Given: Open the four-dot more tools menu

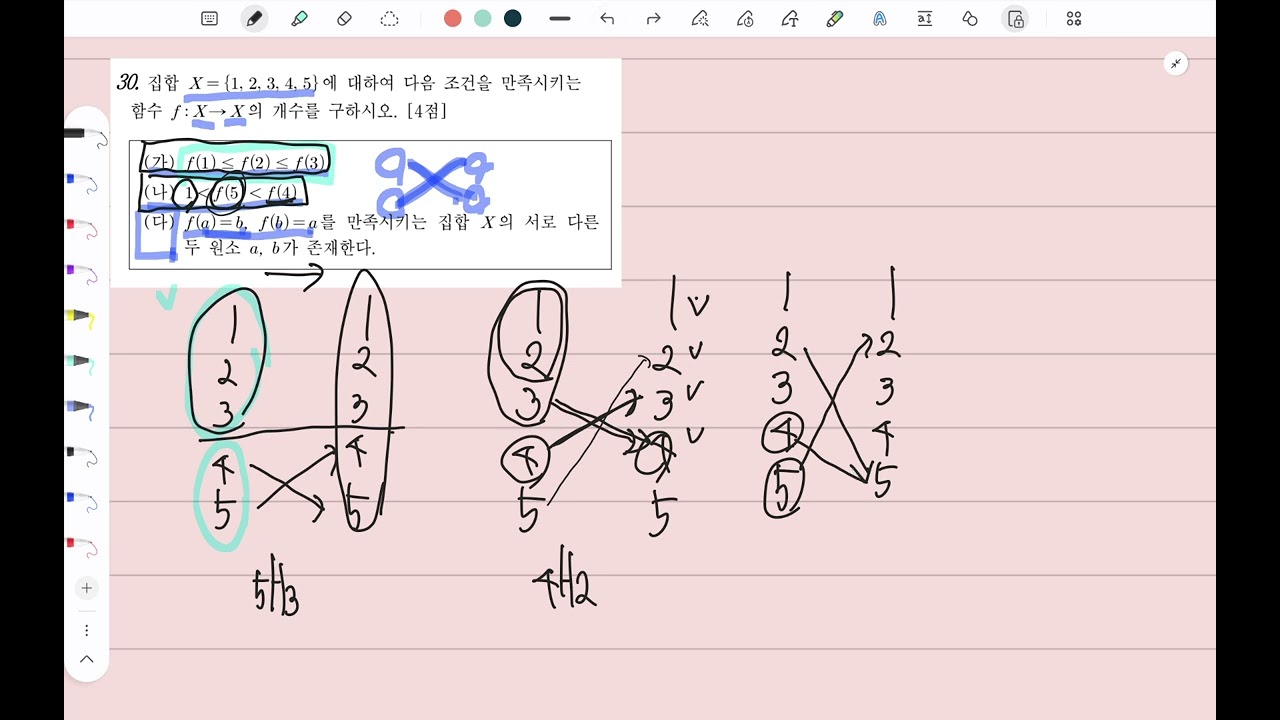Looking at the screenshot, I should (1074, 18).
